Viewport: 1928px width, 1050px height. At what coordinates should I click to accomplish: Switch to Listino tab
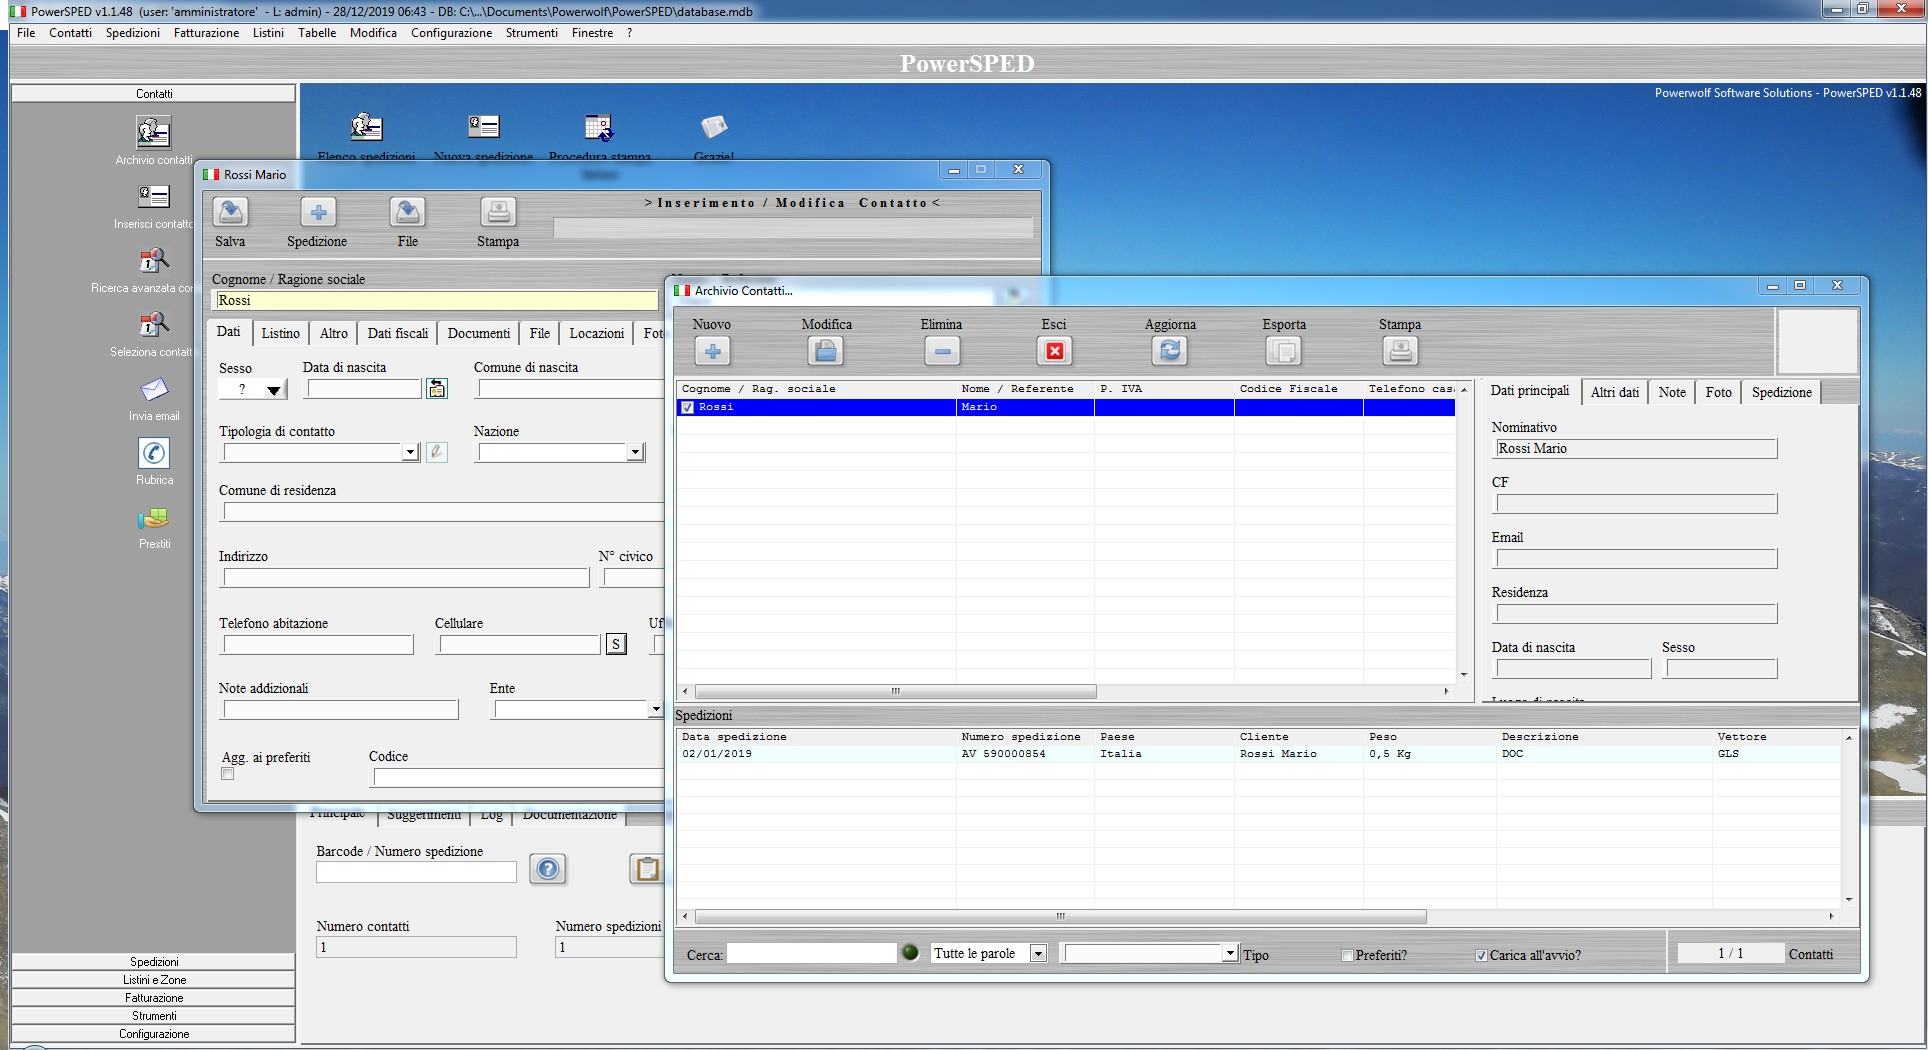[x=281, y=333]
